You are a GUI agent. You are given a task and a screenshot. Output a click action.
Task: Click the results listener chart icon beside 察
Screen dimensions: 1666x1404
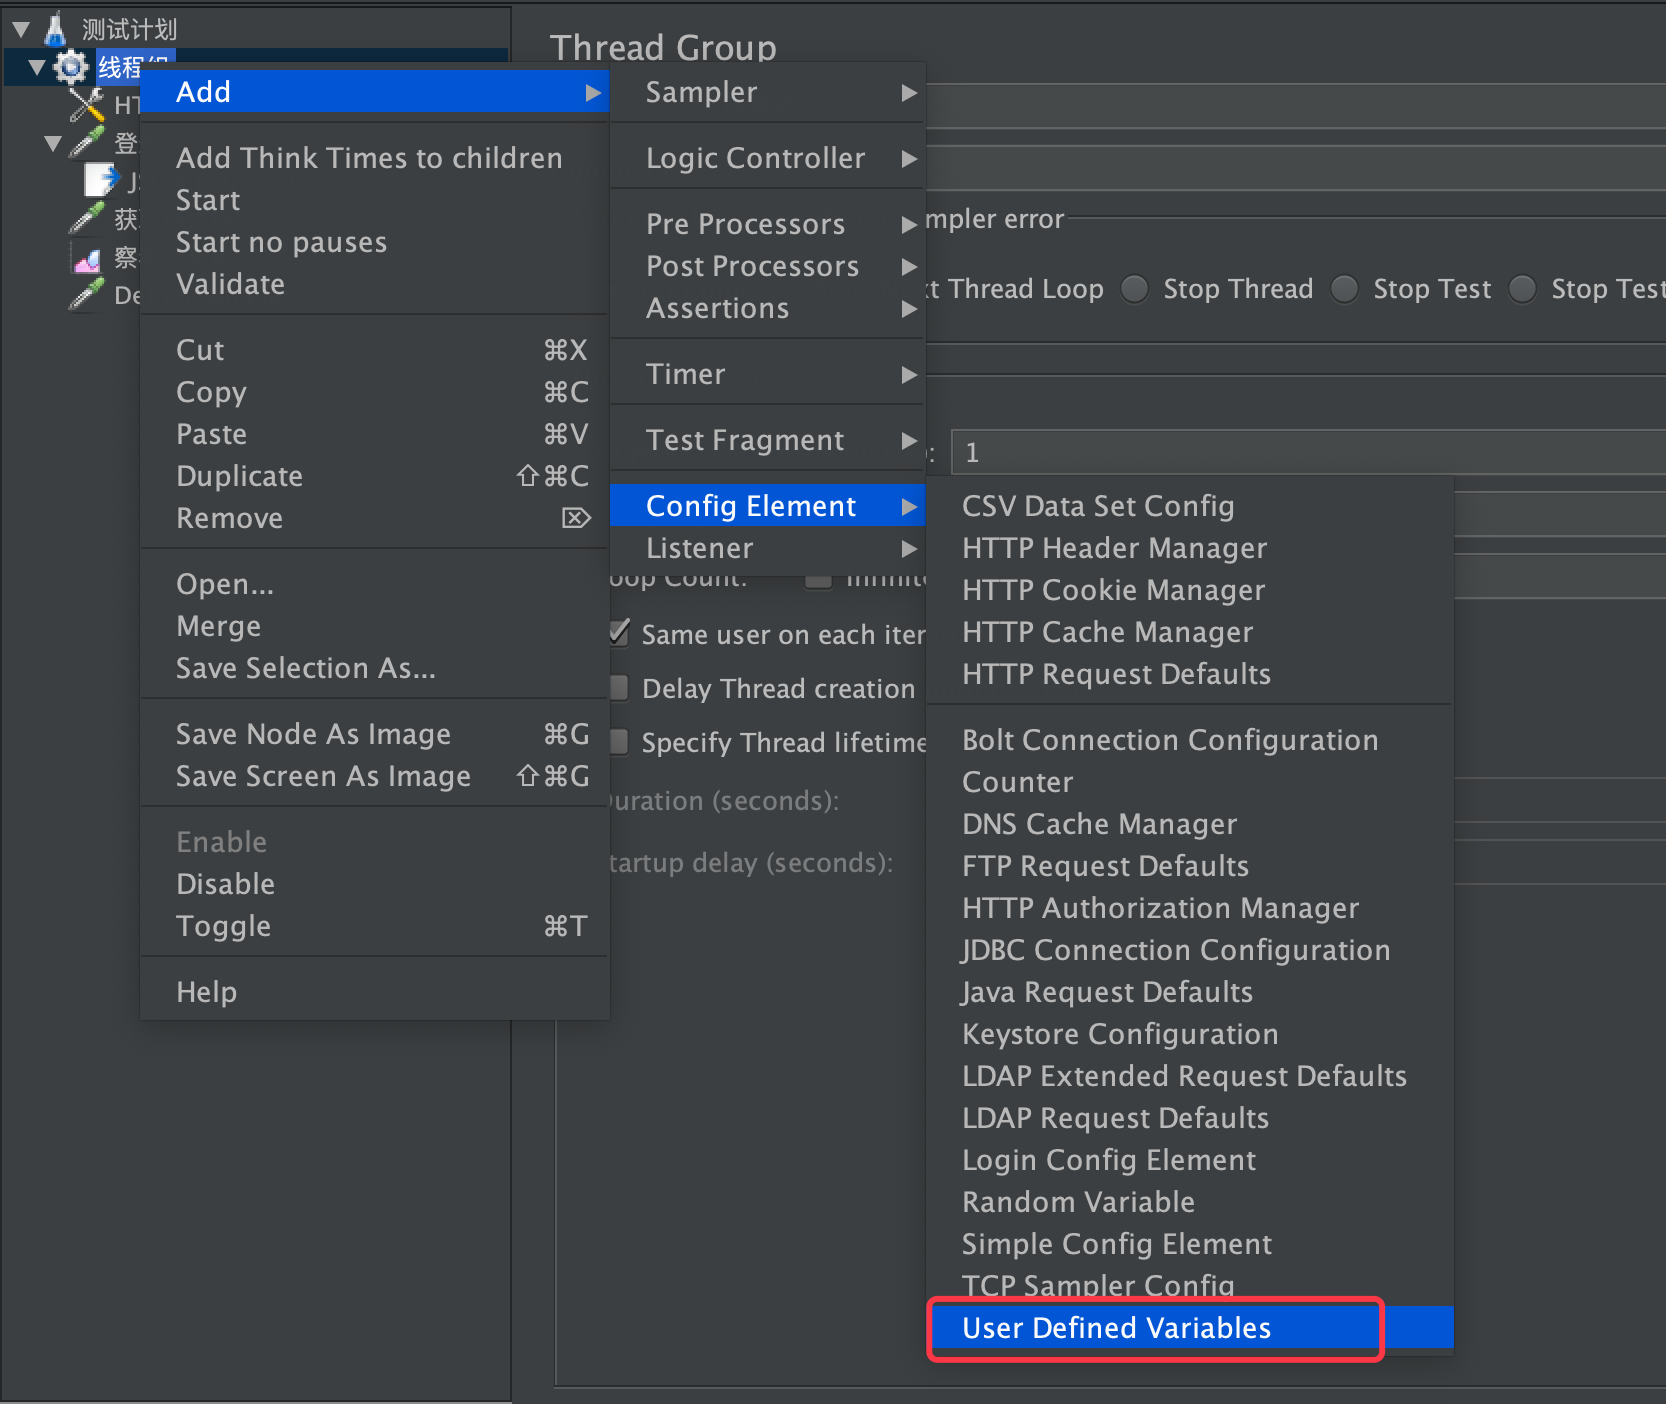(87, 258)
